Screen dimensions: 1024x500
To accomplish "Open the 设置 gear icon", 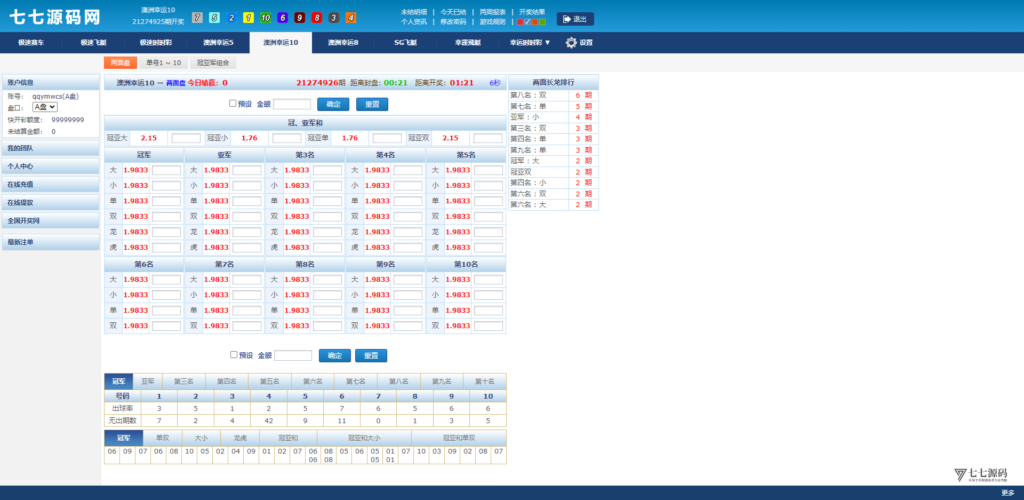I will (571, 43).
